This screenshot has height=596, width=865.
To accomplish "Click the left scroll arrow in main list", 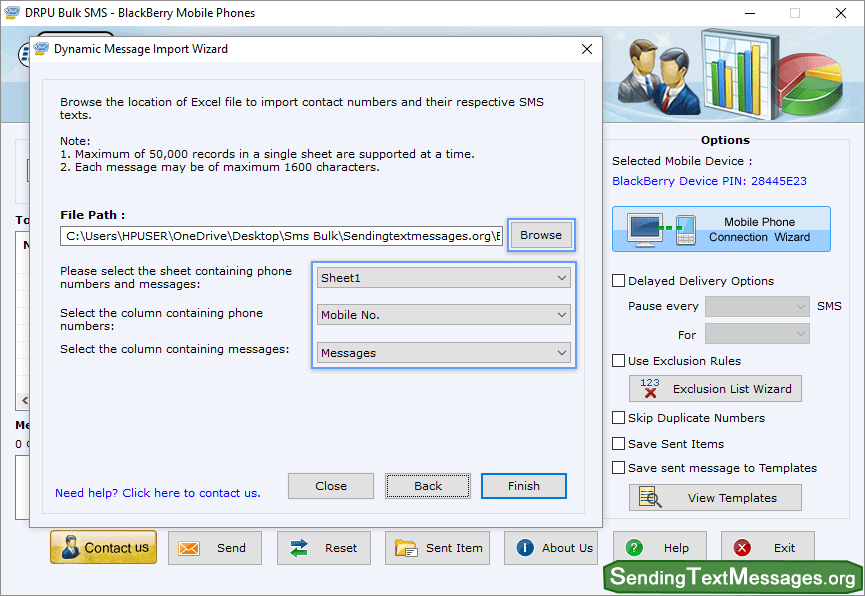I will (x=24, y=400).
